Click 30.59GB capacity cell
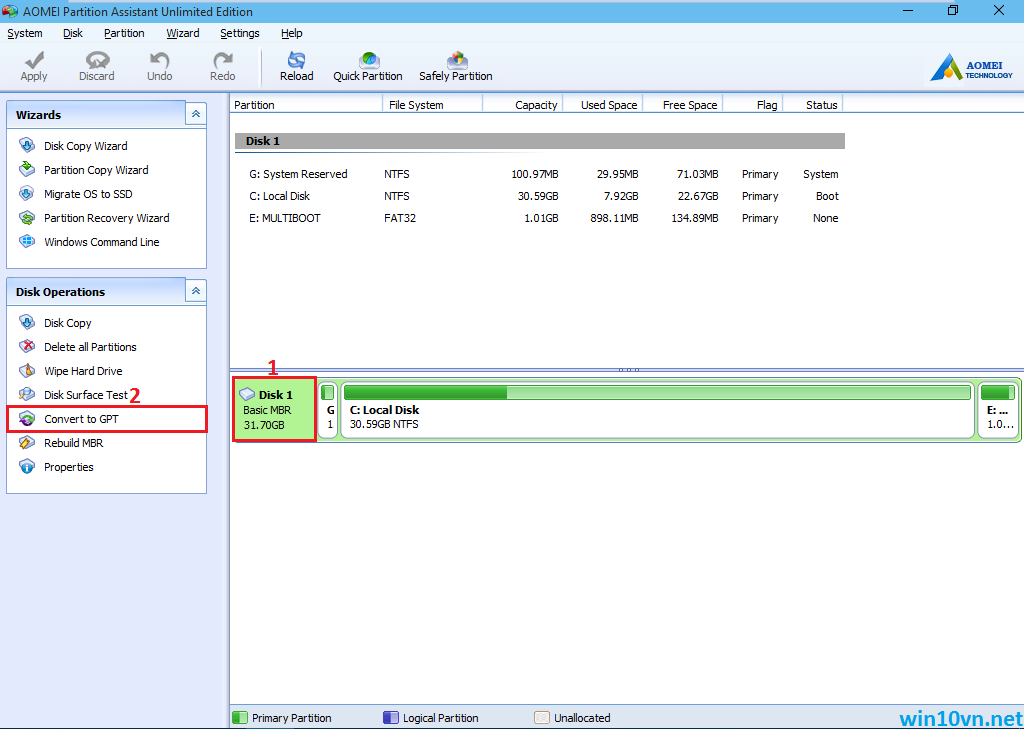The width and height of the screenshot is (1024, 729). [537, 196]
